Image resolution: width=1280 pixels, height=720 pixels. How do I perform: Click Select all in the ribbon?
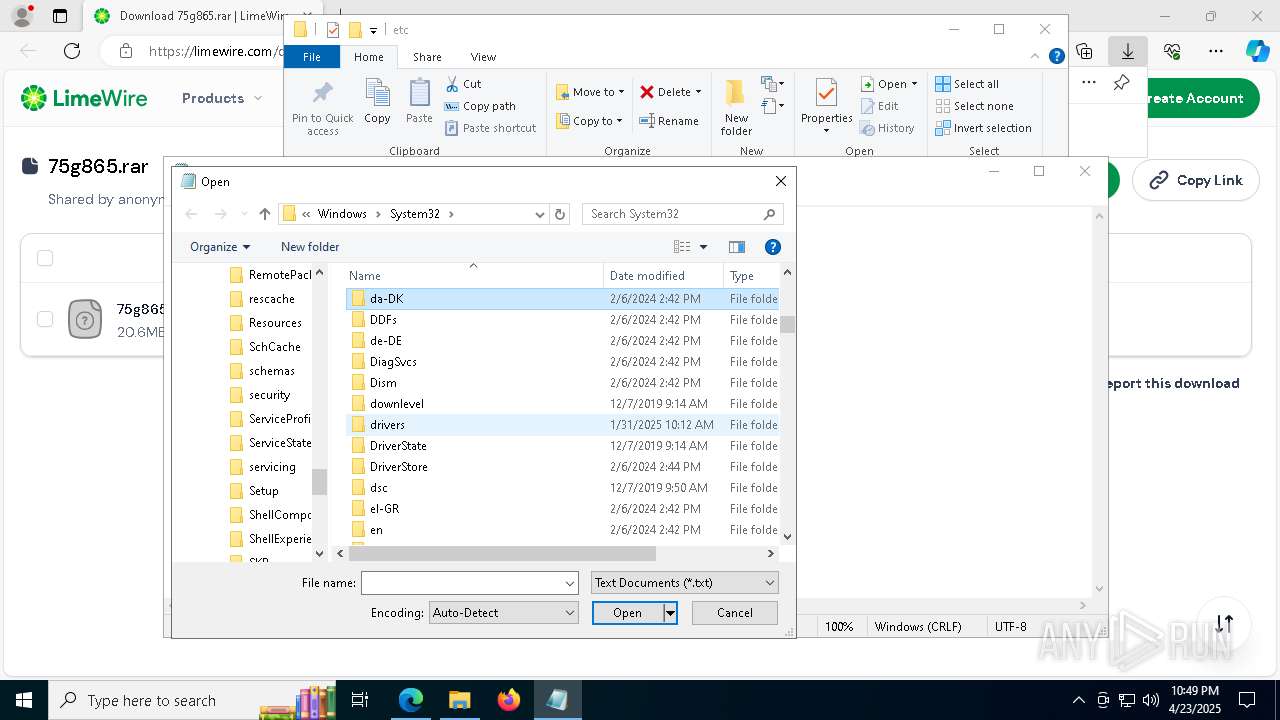pyautogui.click(x=966, y=84)
